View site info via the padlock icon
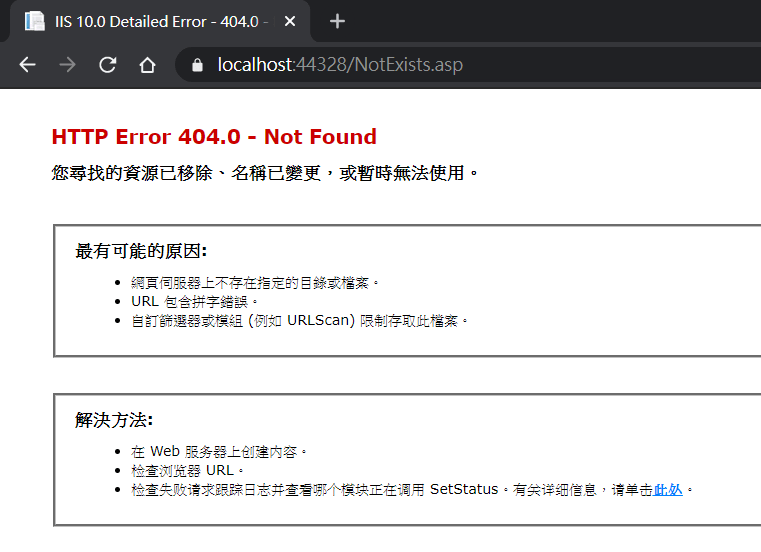 point(197,65)
